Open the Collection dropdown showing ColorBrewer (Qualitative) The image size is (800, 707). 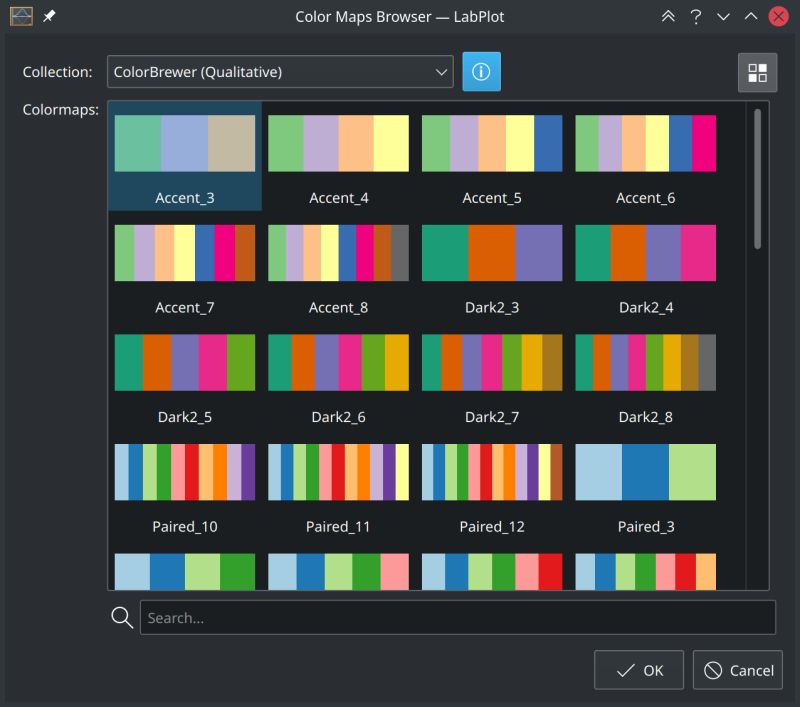280,72
